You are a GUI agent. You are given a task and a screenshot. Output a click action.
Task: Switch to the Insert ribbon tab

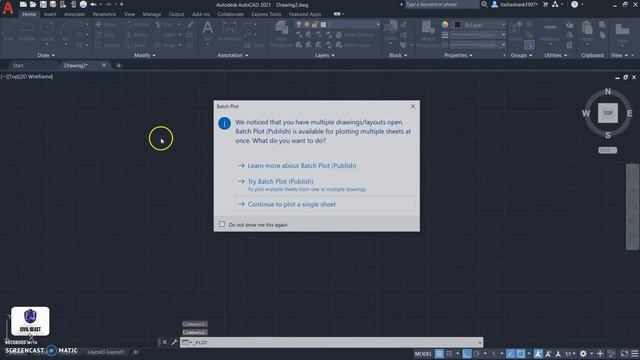50,14
